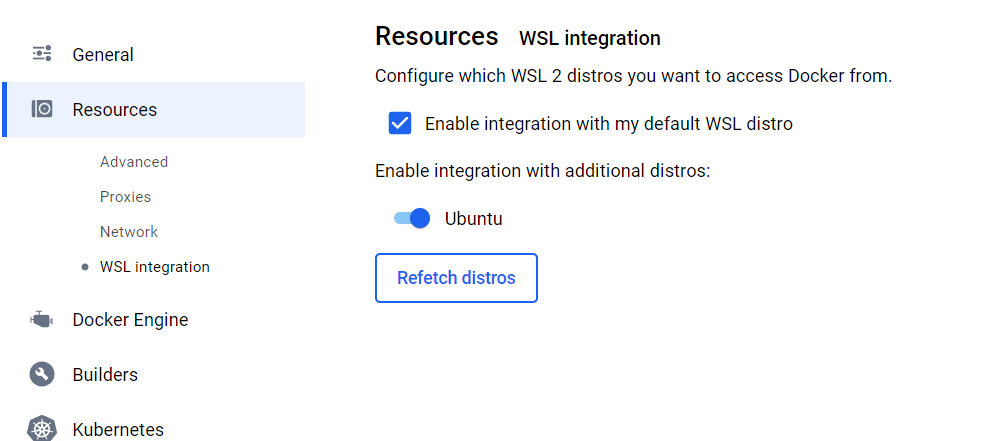Uncheck the default WSL distro integration checkbox
The height and width of the screenshot is (441, 989).
point(400,123)
